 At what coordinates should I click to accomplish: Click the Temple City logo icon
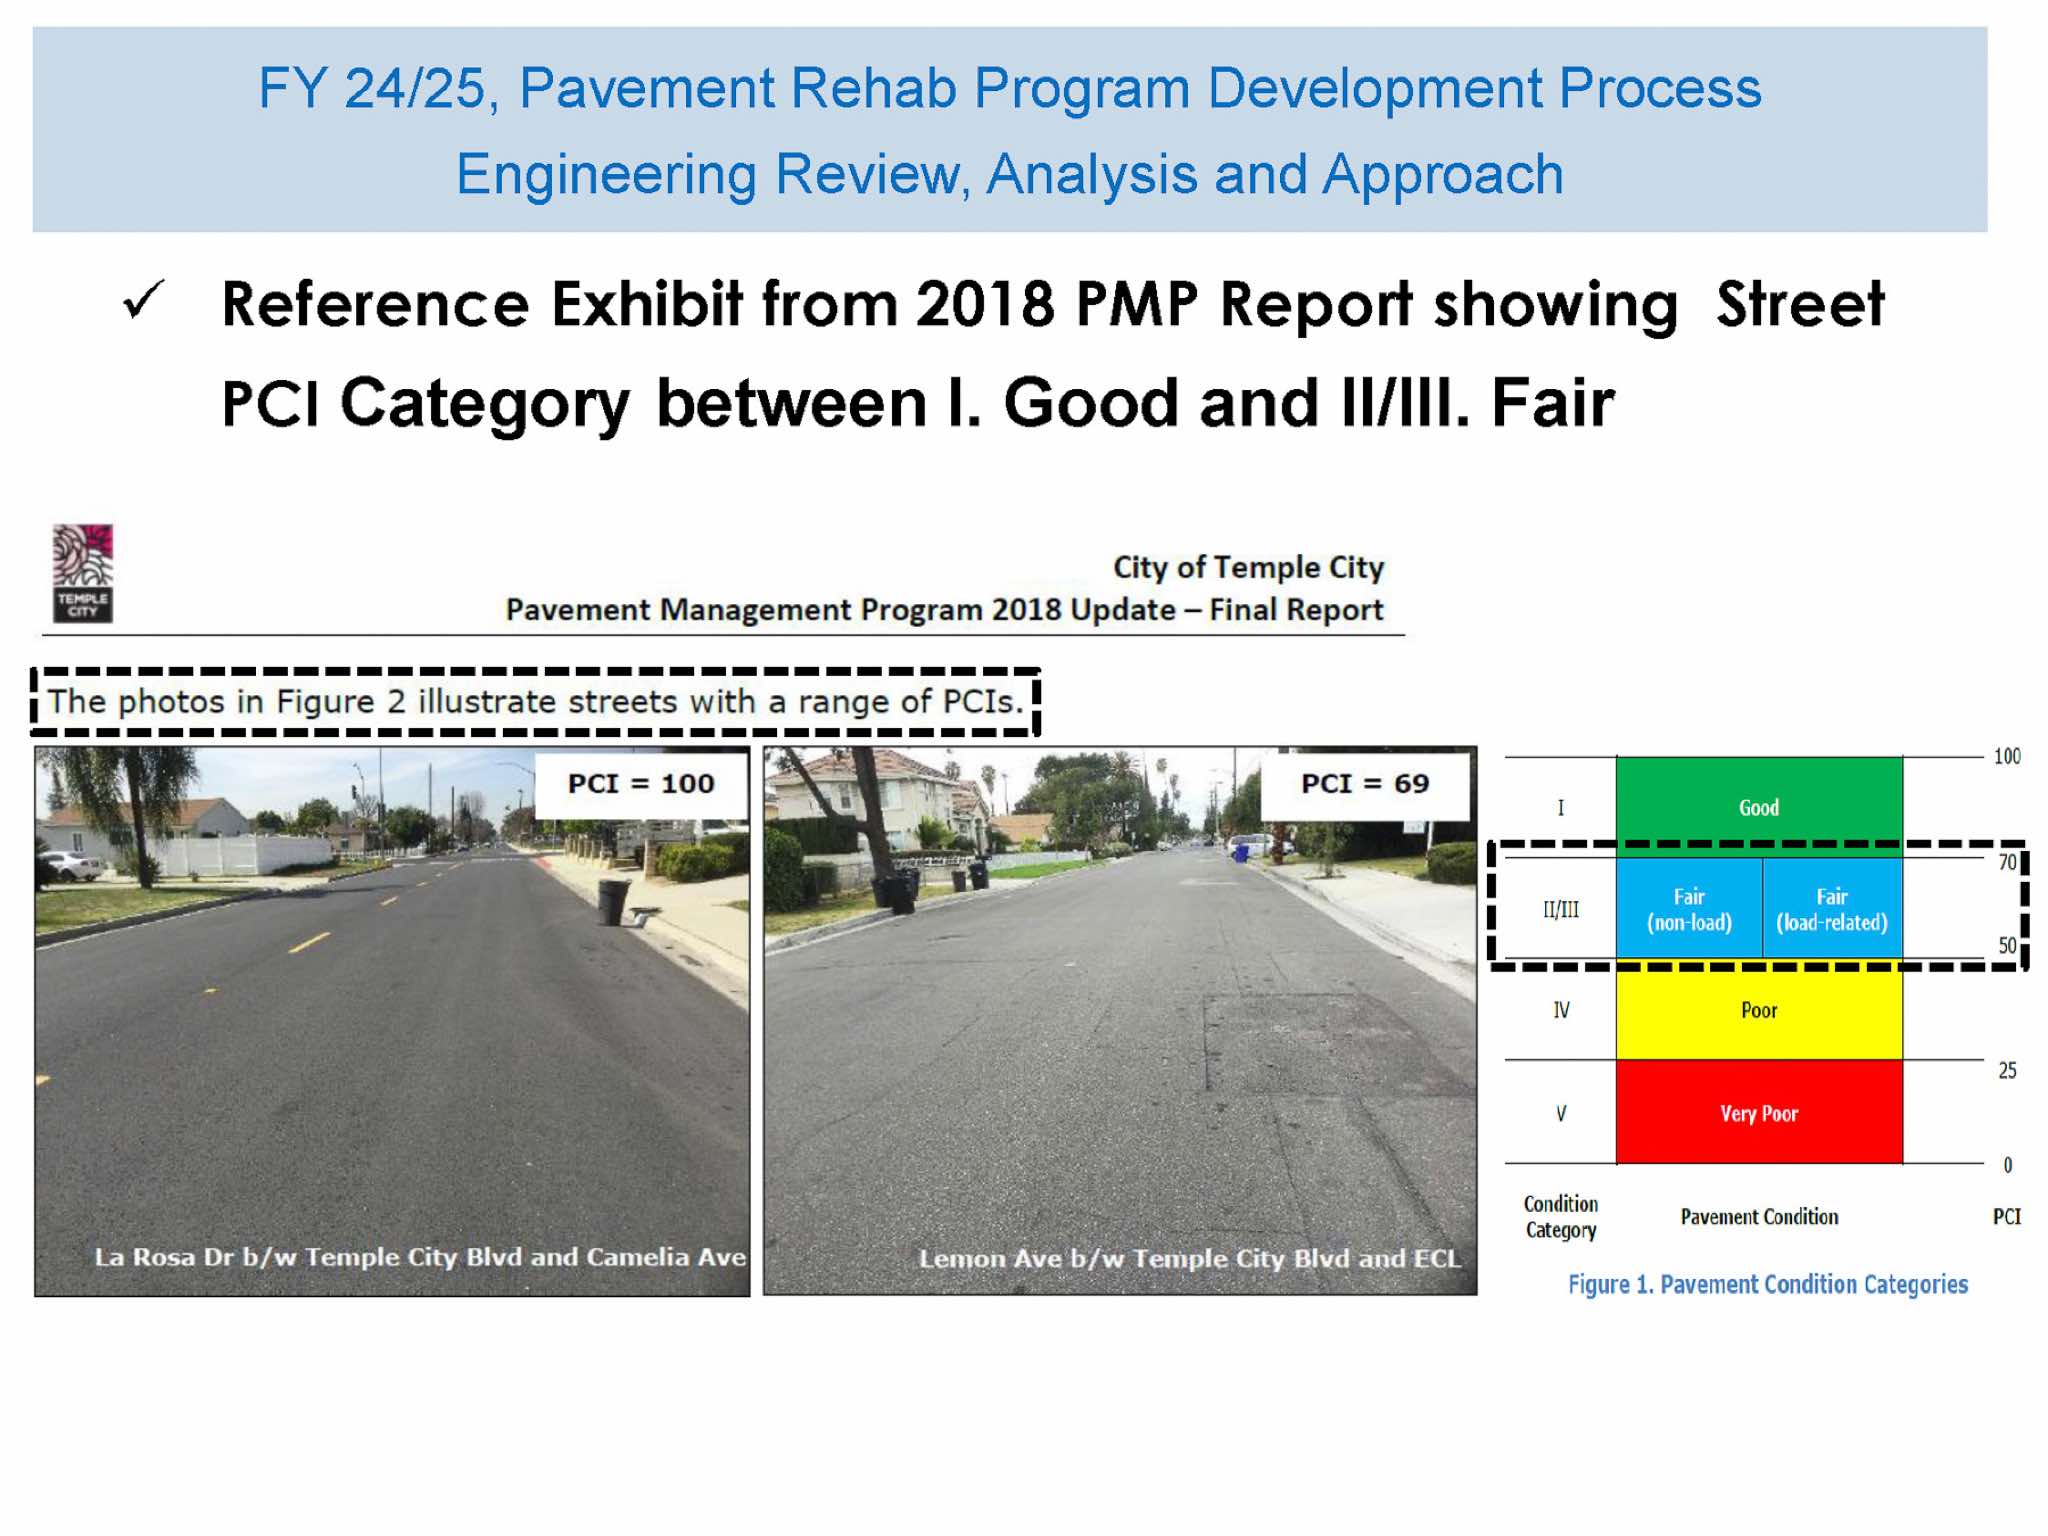(x=82, y=573)
